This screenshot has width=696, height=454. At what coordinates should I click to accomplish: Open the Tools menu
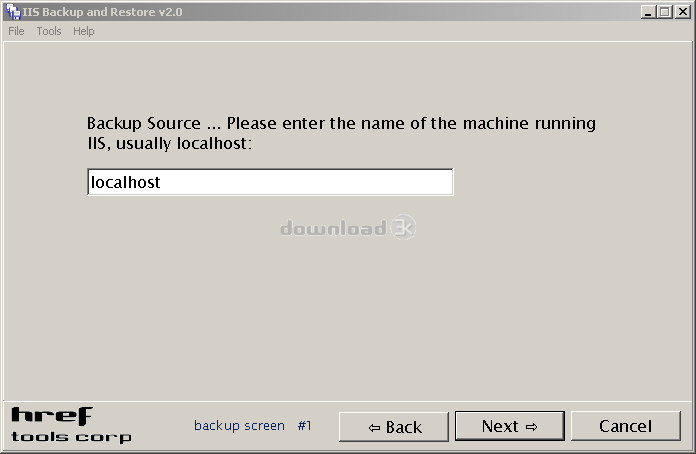point(49,31)
